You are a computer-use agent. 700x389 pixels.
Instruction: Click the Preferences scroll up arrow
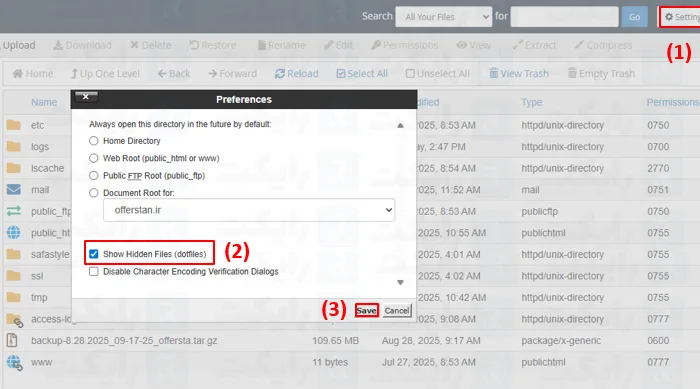tap(400, 125)
